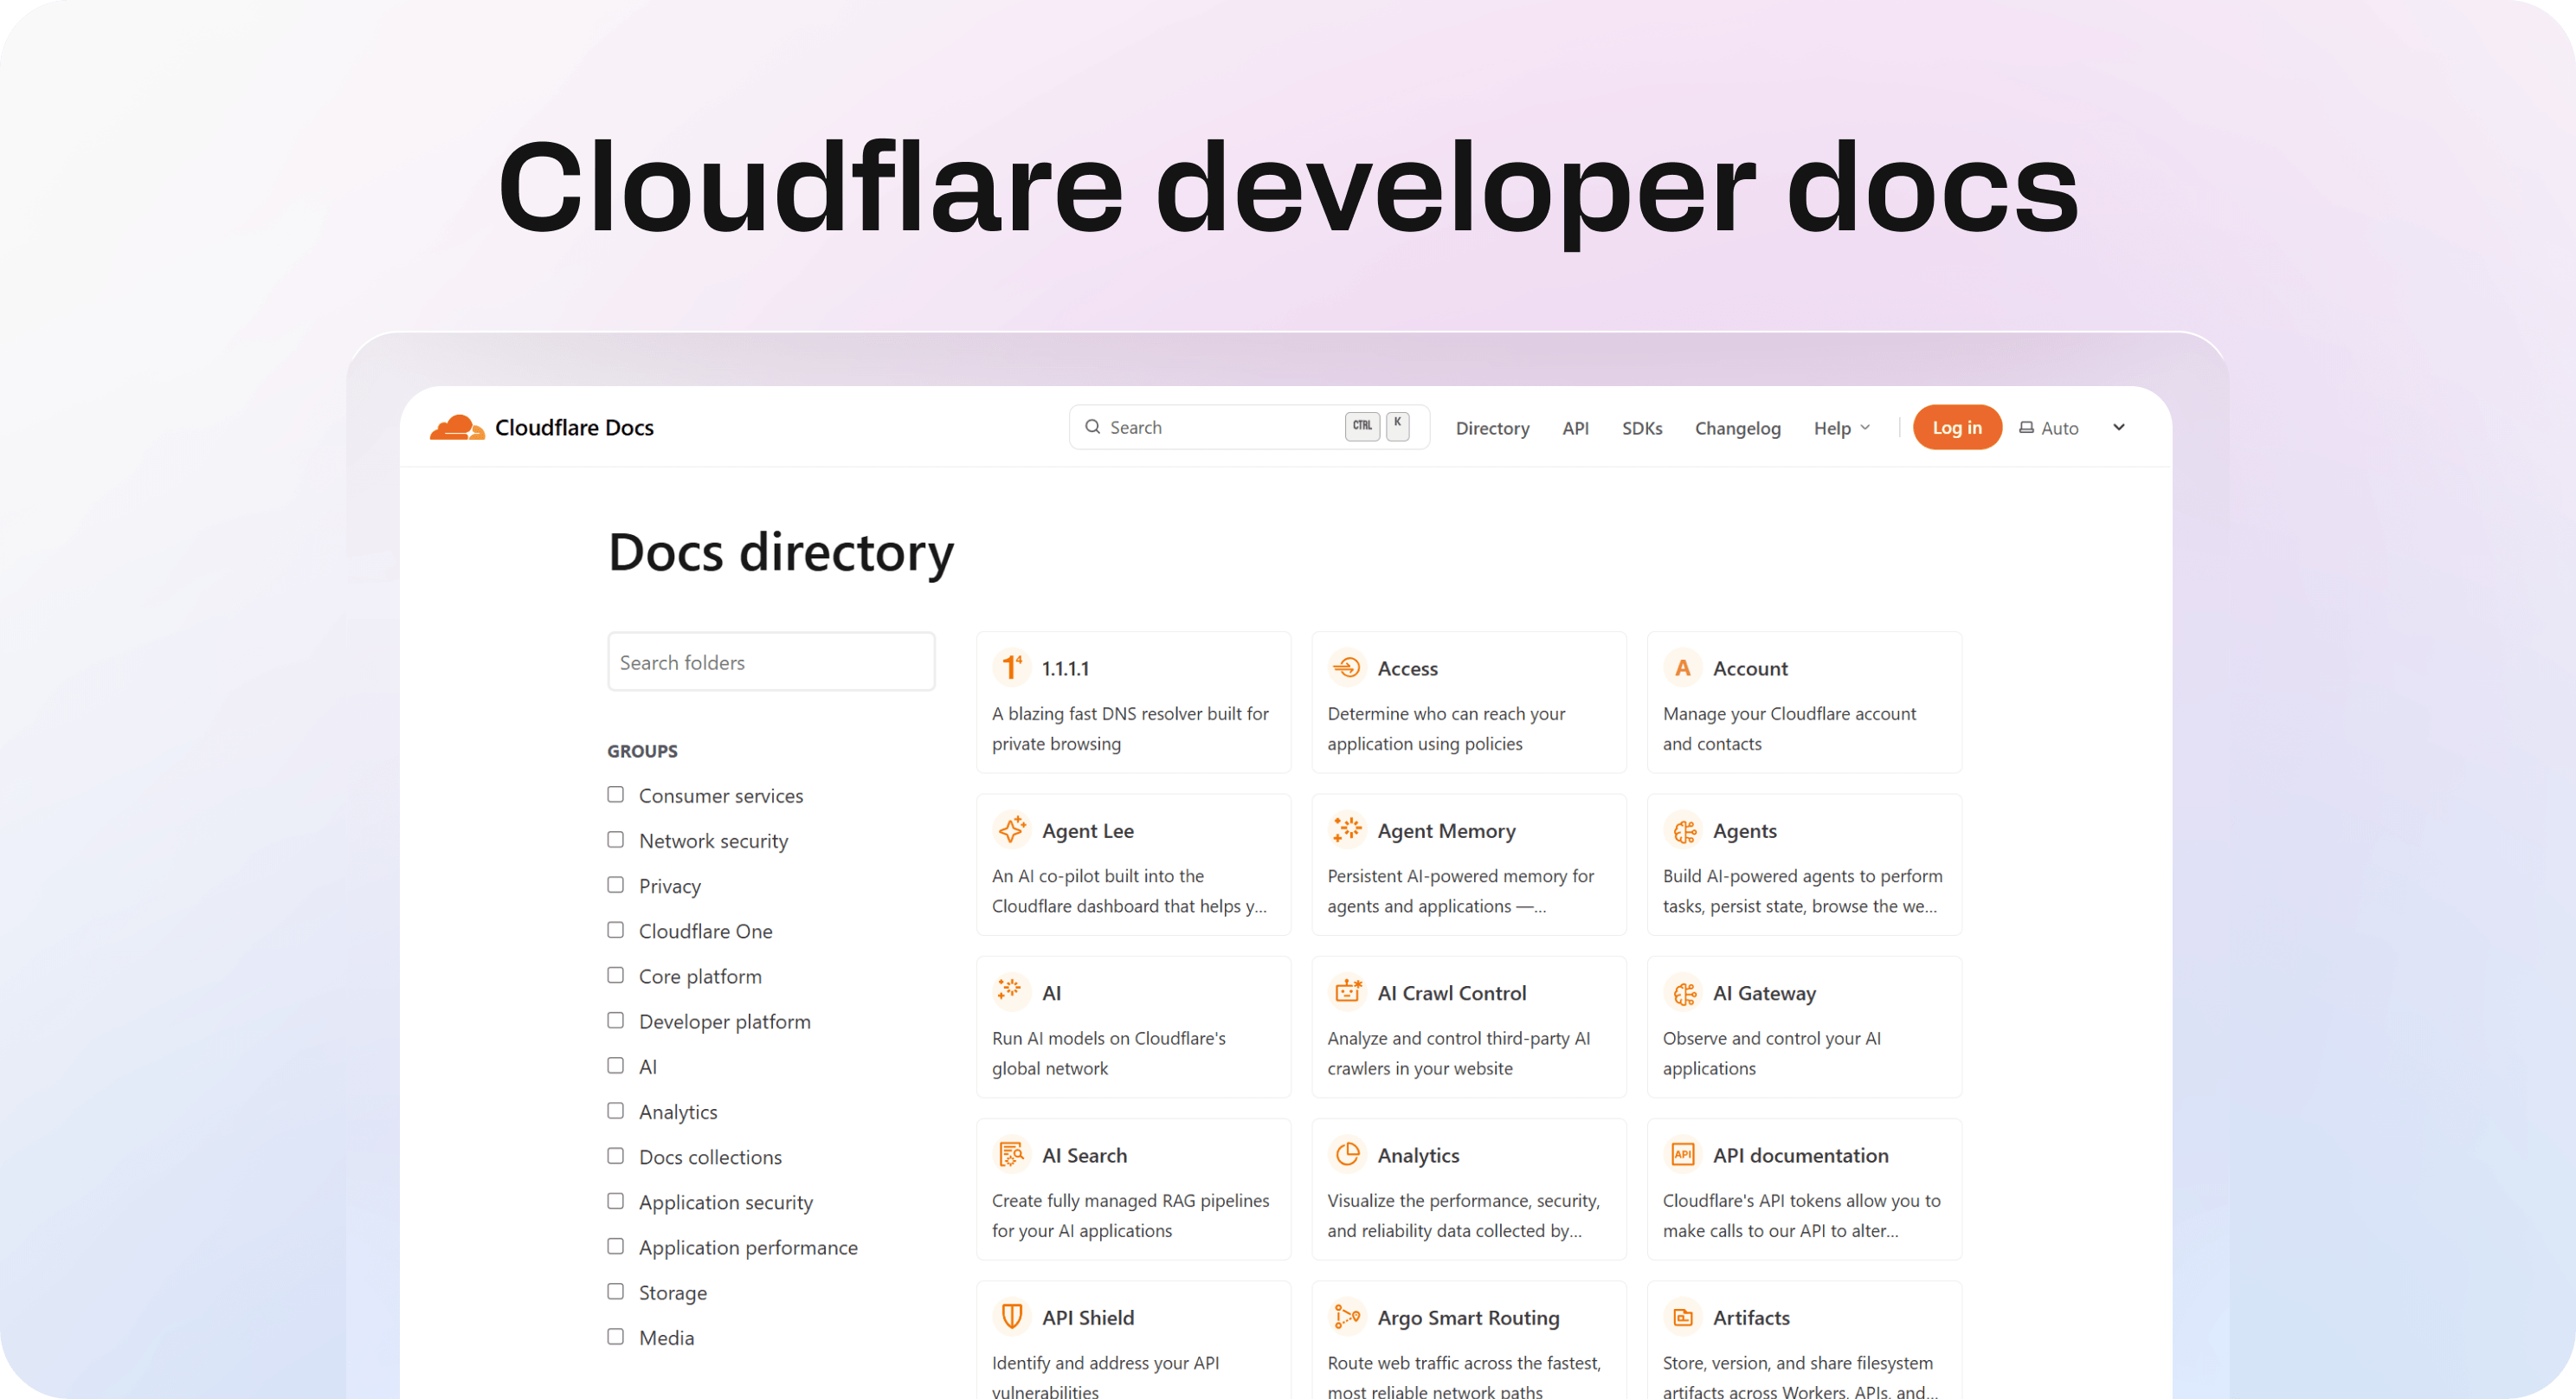This screenshot has height=1399, width=2576.
Task: Check the Consumer services group
Action: click(x=615, y=794)
